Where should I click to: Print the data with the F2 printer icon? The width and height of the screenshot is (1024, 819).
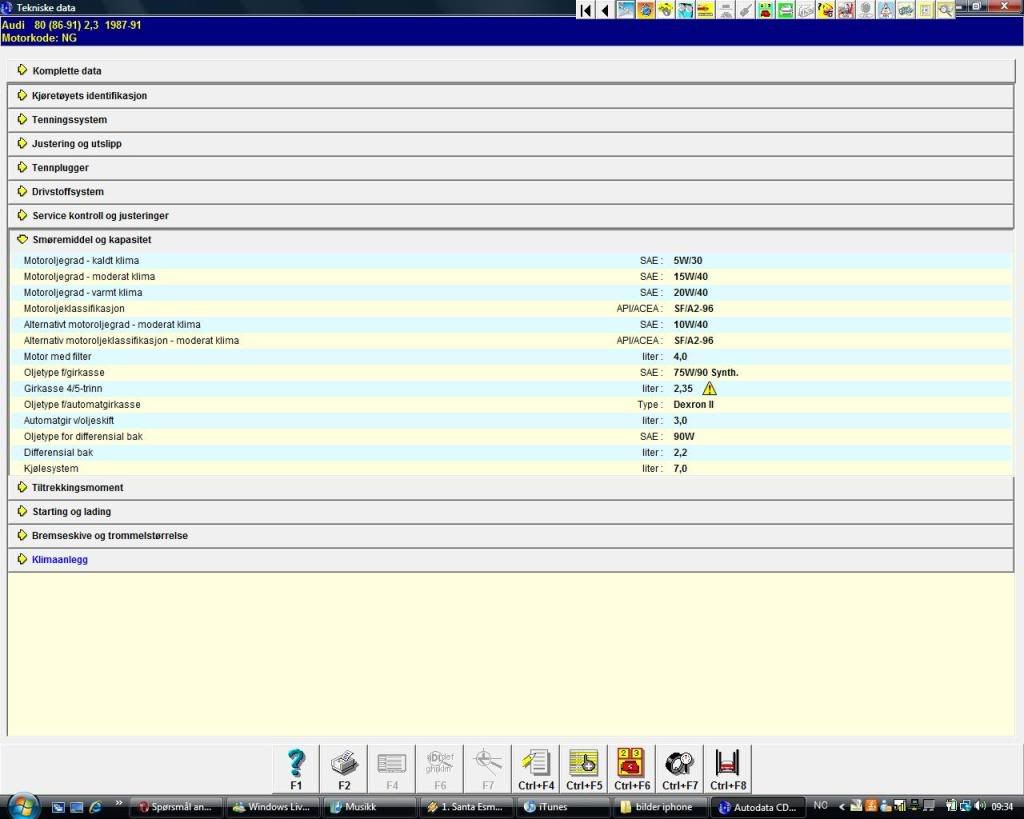(344, 768)
